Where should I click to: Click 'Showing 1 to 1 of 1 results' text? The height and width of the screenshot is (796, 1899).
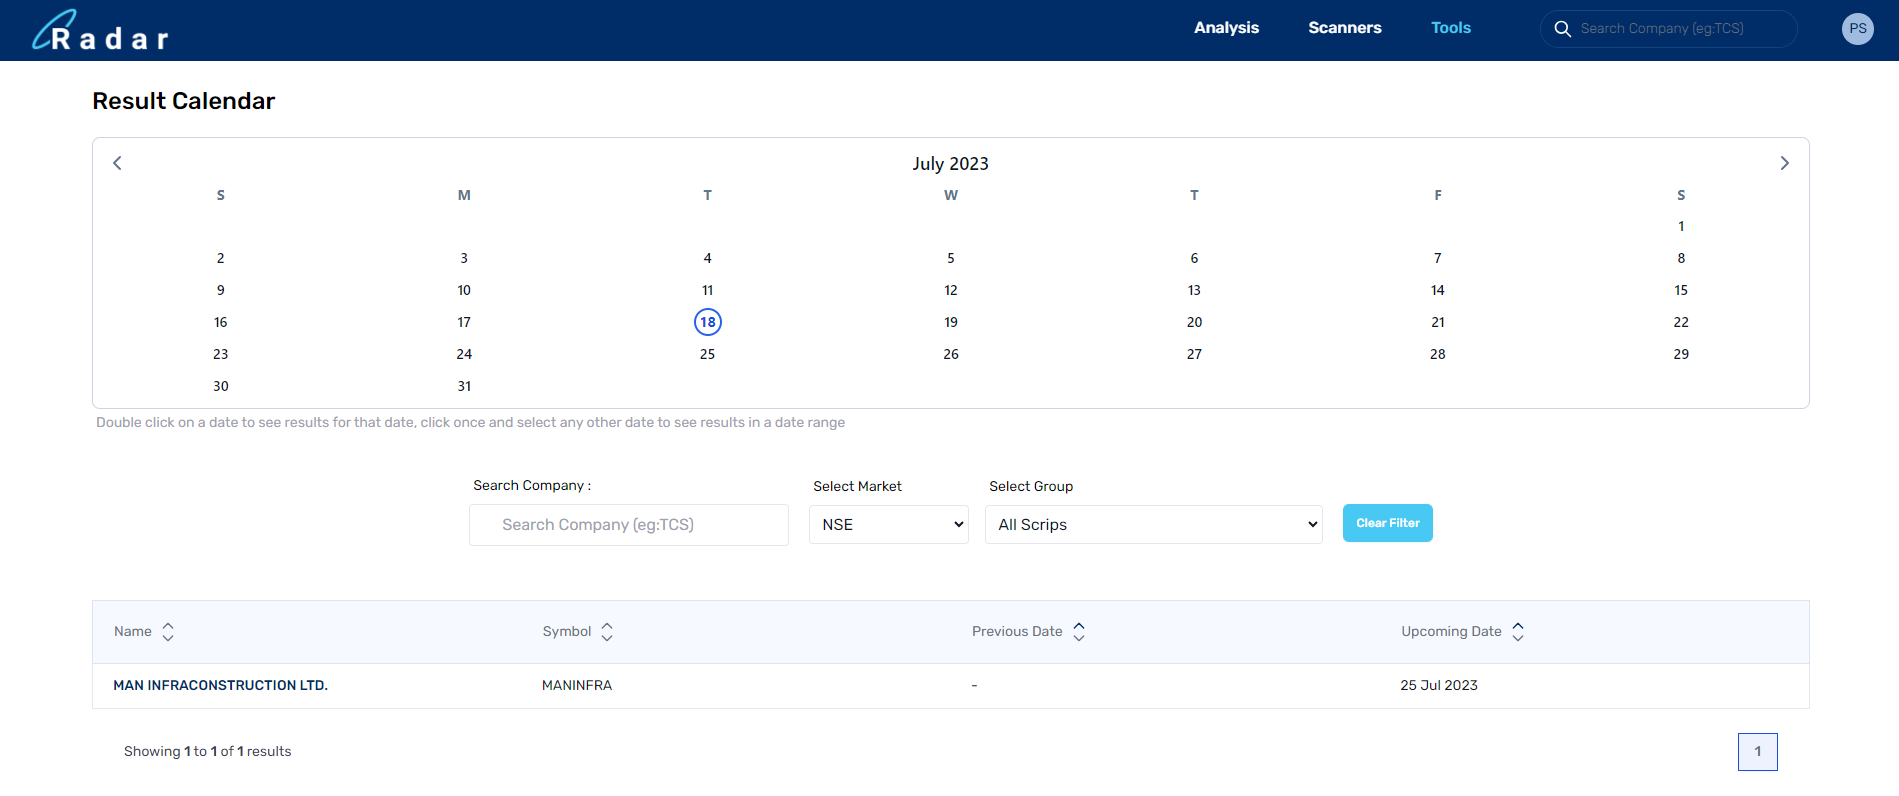208,752
